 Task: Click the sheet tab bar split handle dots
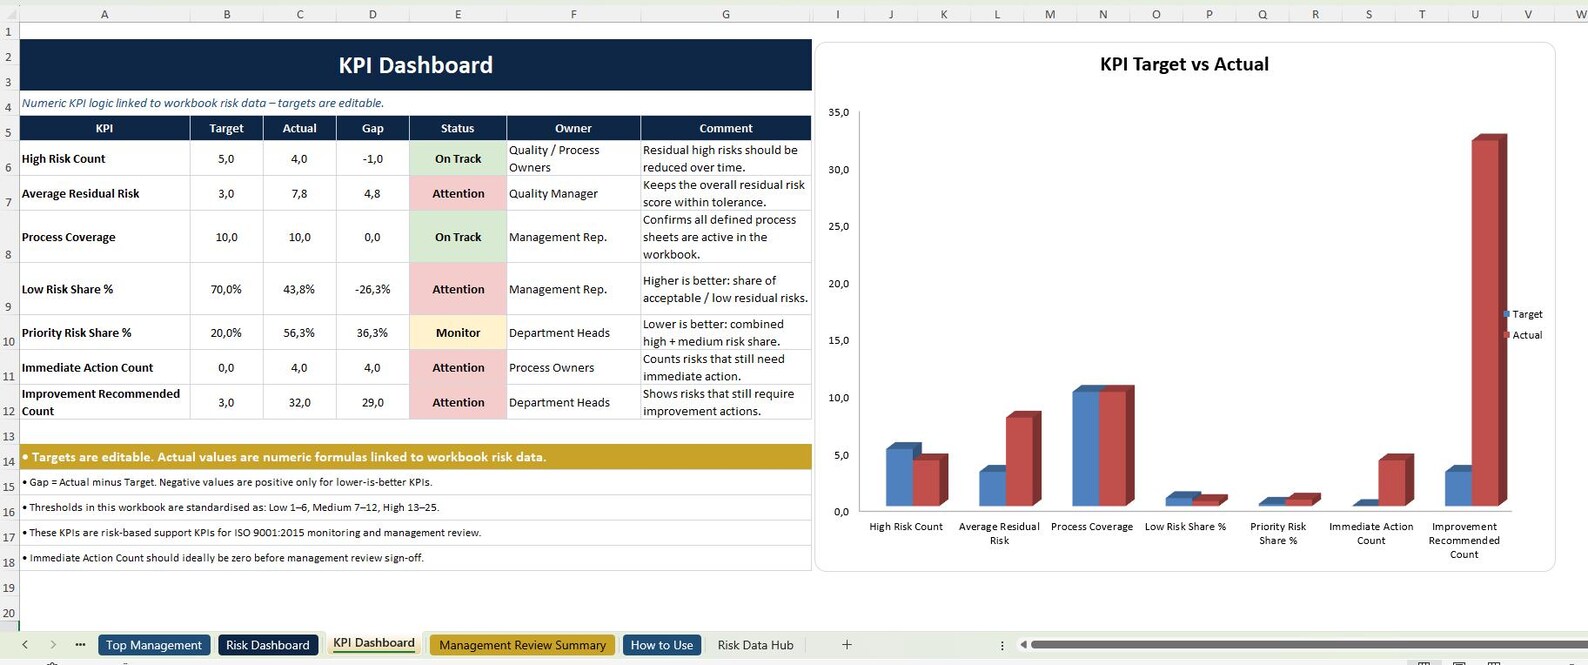click(x=1002, y=646)
